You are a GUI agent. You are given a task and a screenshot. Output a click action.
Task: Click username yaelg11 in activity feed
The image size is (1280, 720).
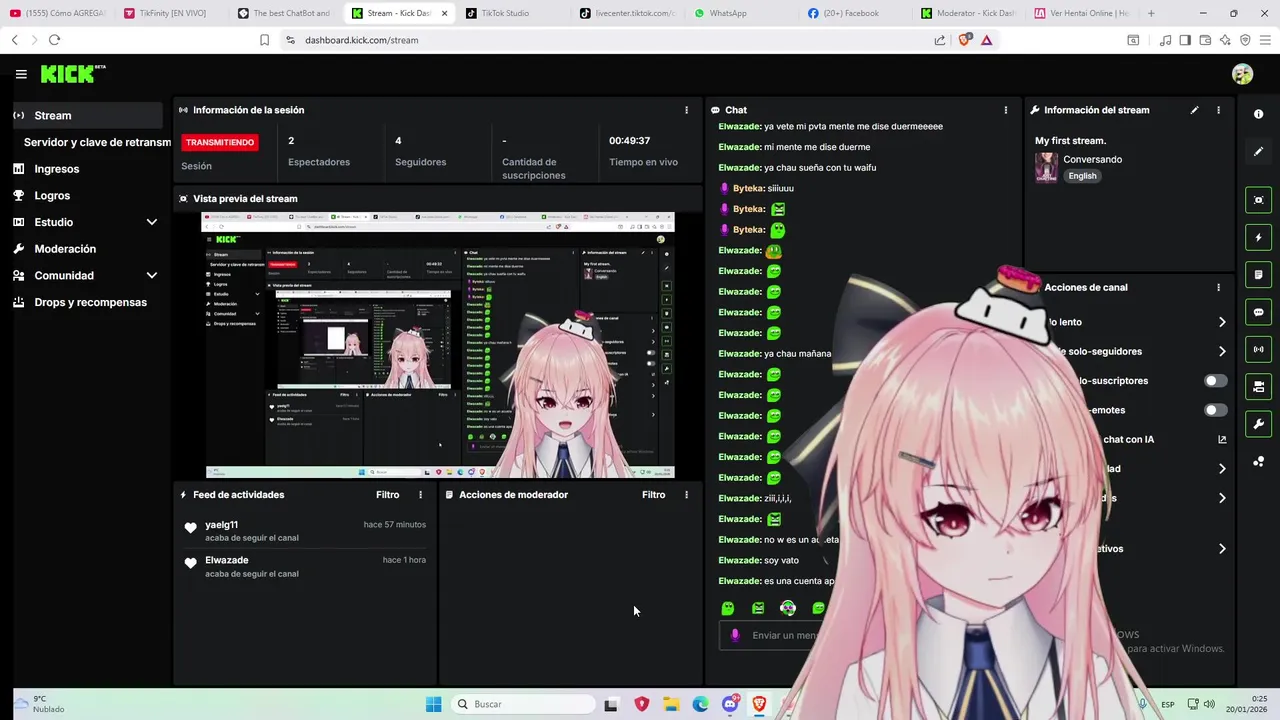pyautogui.click(x=221, y=525)
